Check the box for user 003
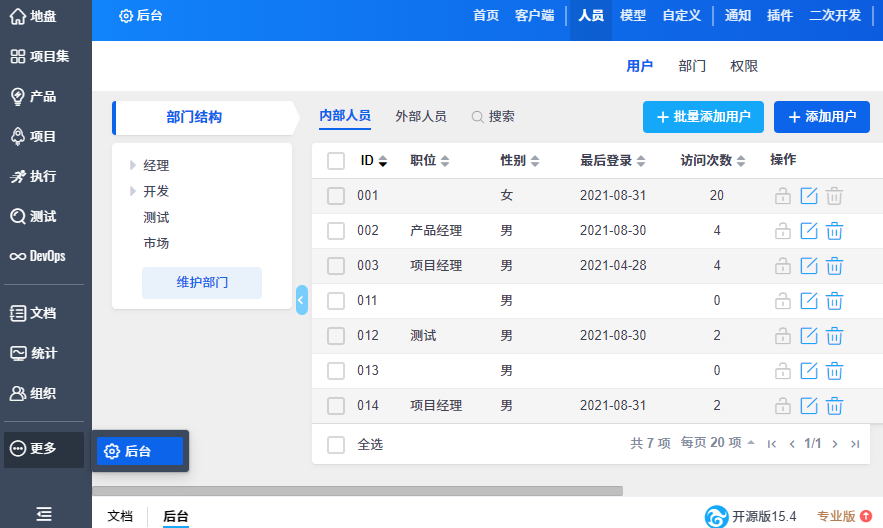 (x=336, y=266)
